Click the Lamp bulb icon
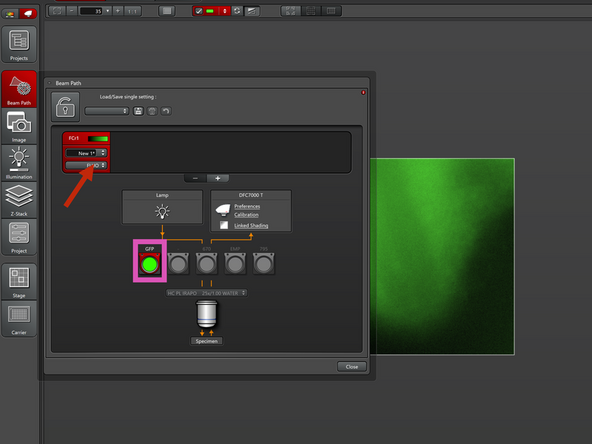592x444 pixels. pos(162,211)
